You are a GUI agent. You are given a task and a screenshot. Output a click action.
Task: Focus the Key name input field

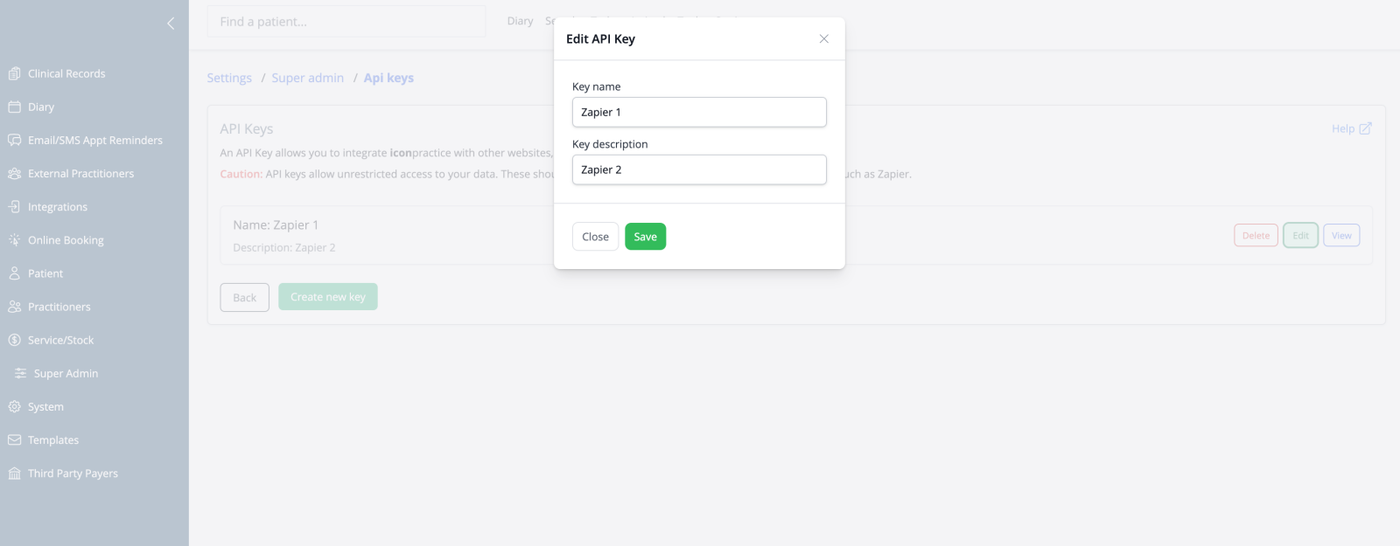coord(699,112)
